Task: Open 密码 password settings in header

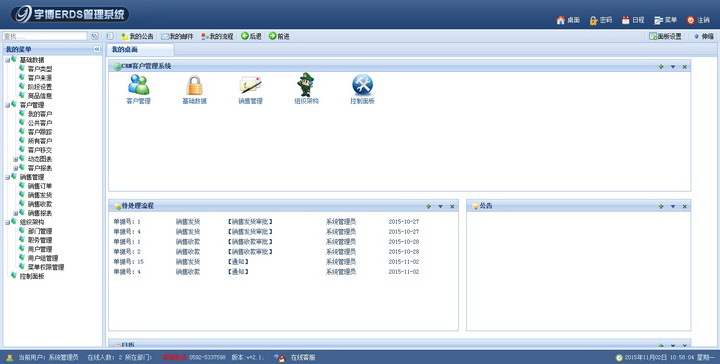Action: [601, 20]
